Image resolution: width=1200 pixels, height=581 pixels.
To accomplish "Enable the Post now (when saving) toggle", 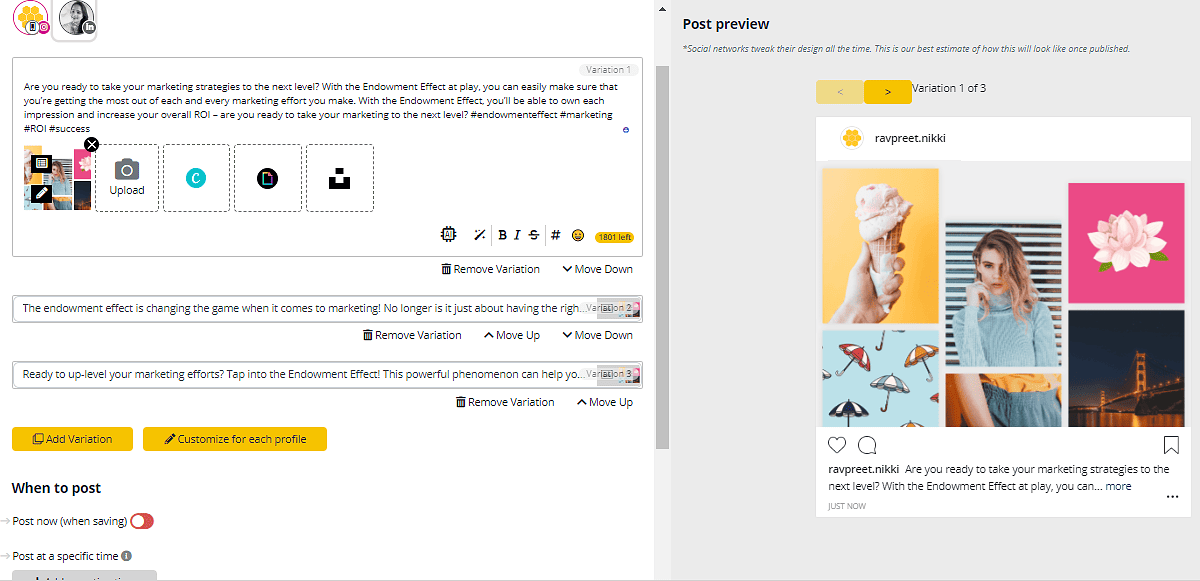I will [141, 520].
